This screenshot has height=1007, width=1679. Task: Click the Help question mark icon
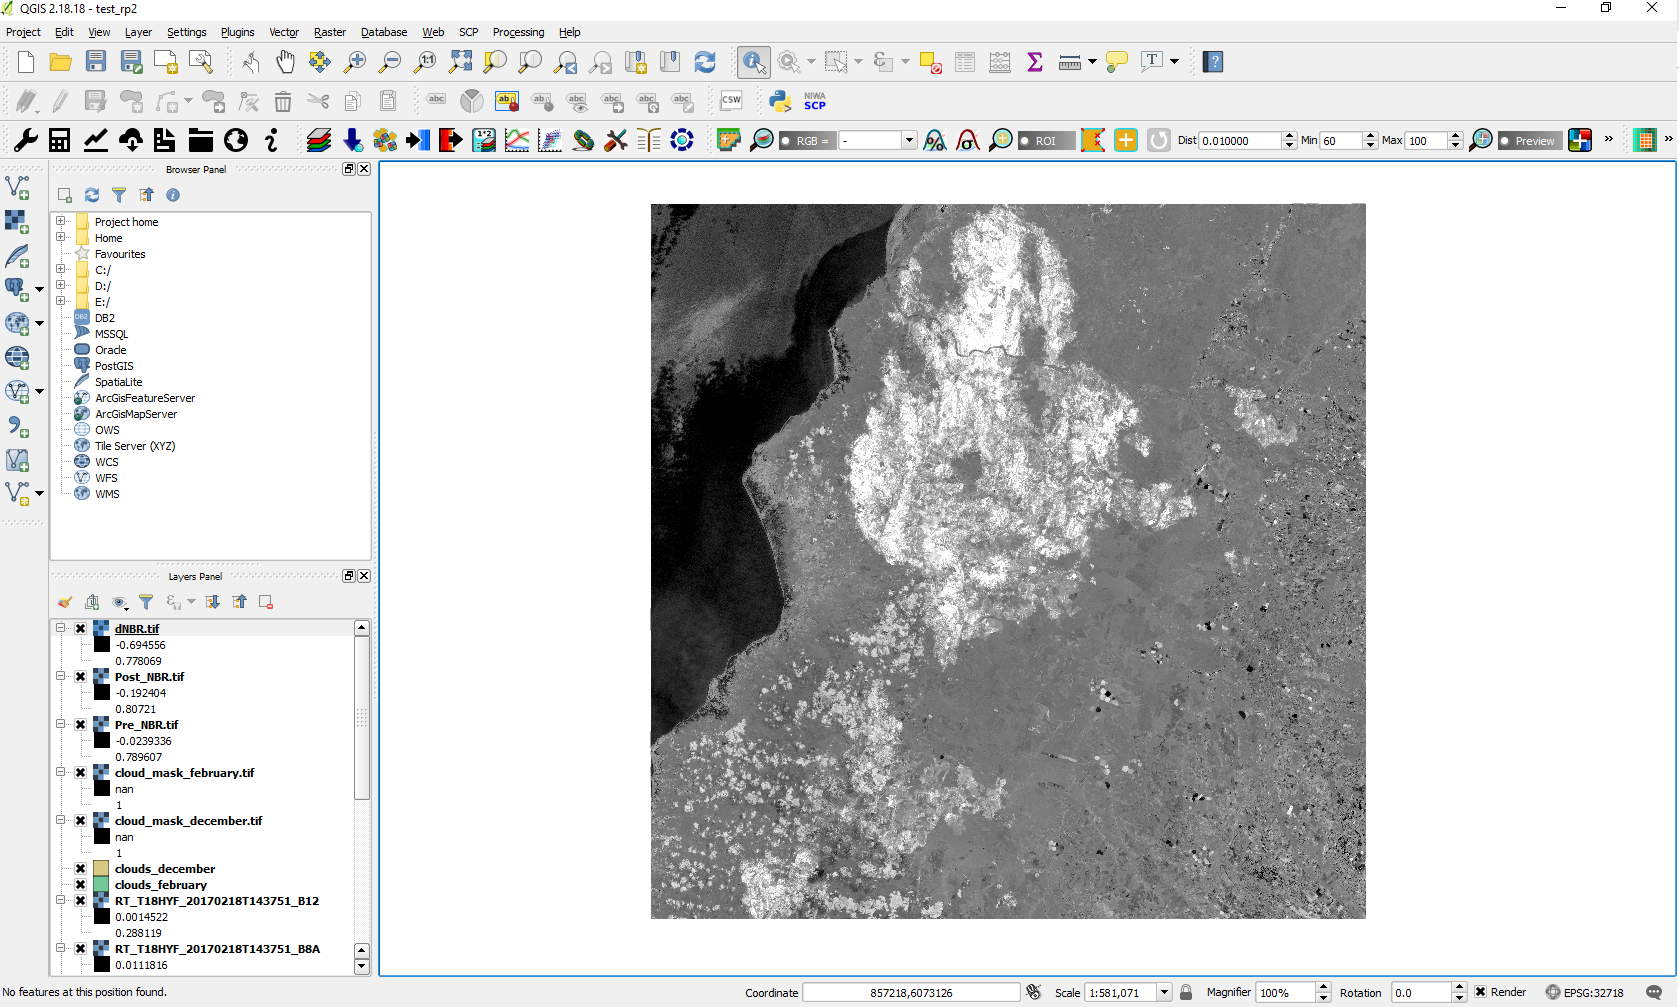coord(1213,62)
